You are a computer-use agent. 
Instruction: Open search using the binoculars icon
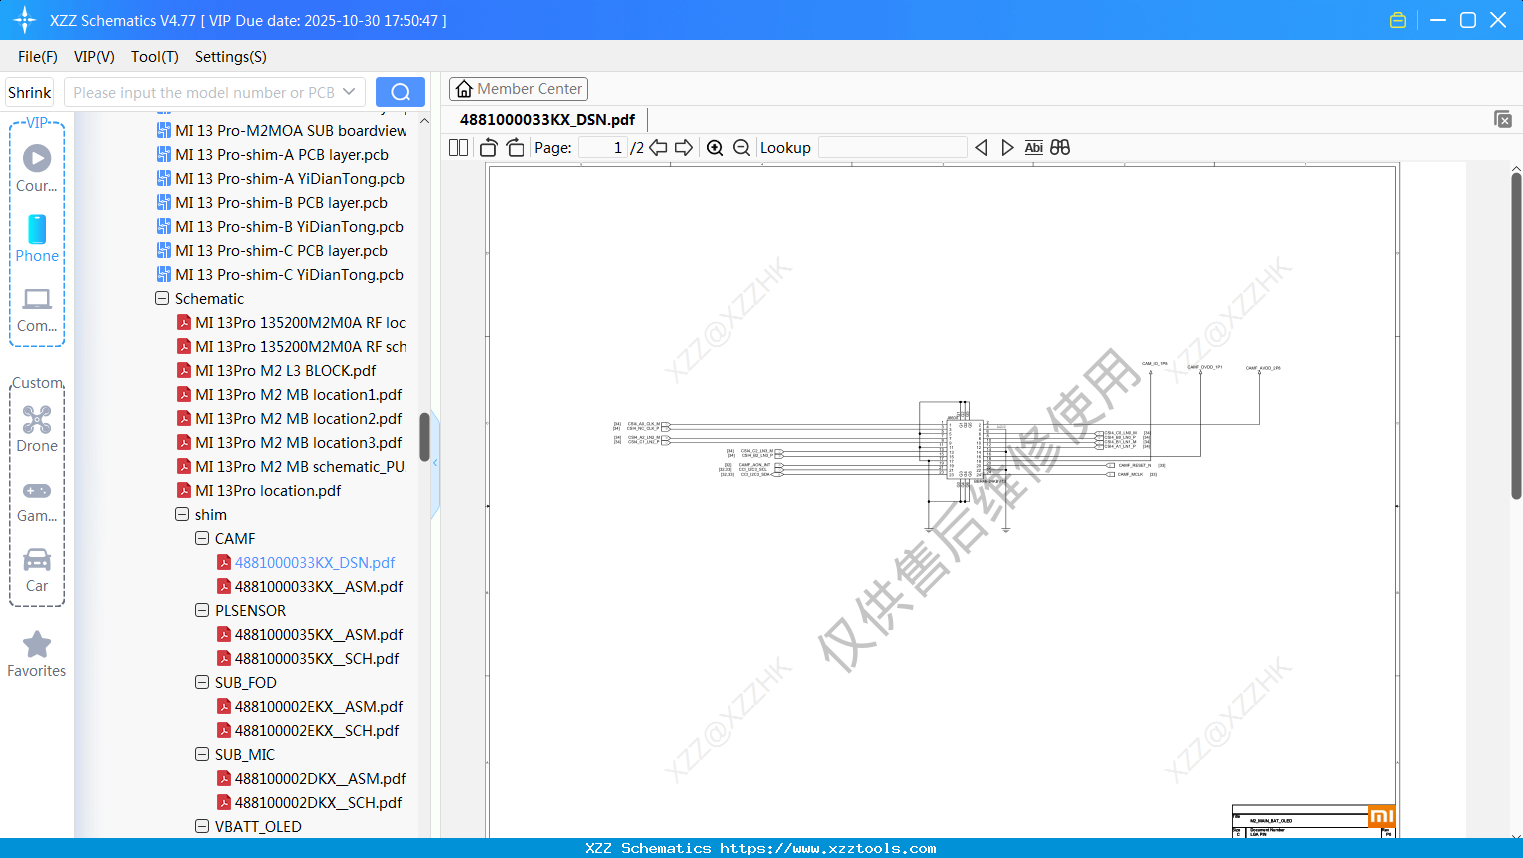1060,147
